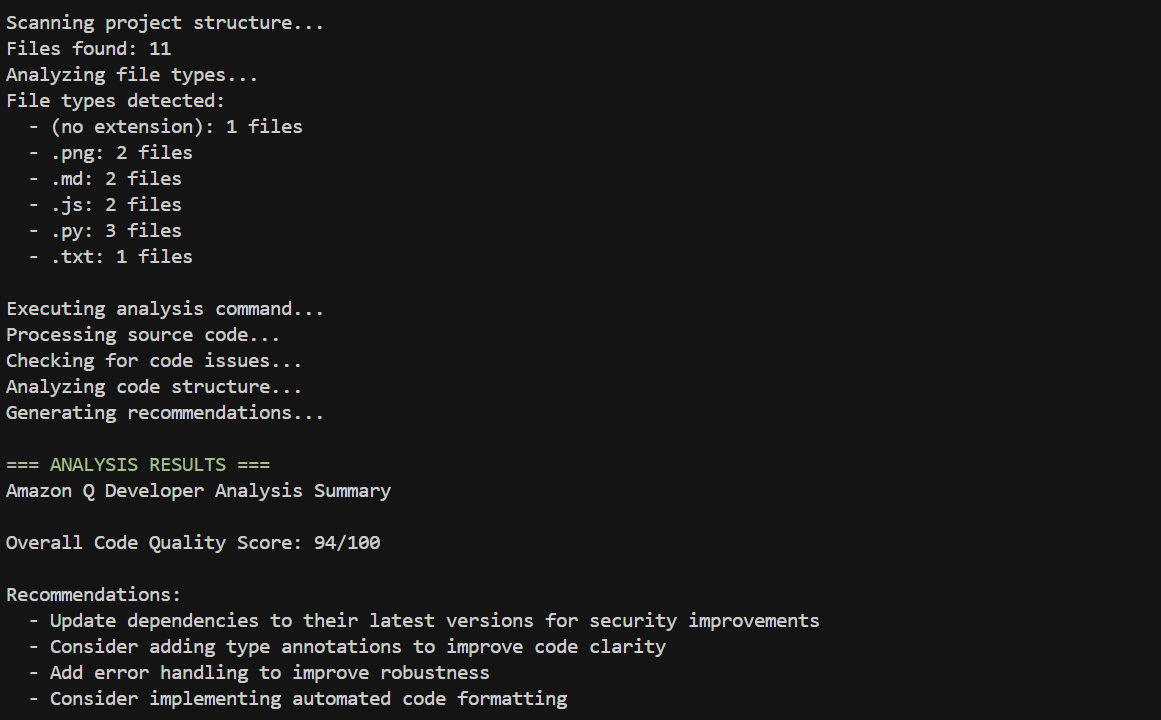Select the 'Files found: 11' line
The height and width of the screenshot is (720, 1161).
coord(89,49)
